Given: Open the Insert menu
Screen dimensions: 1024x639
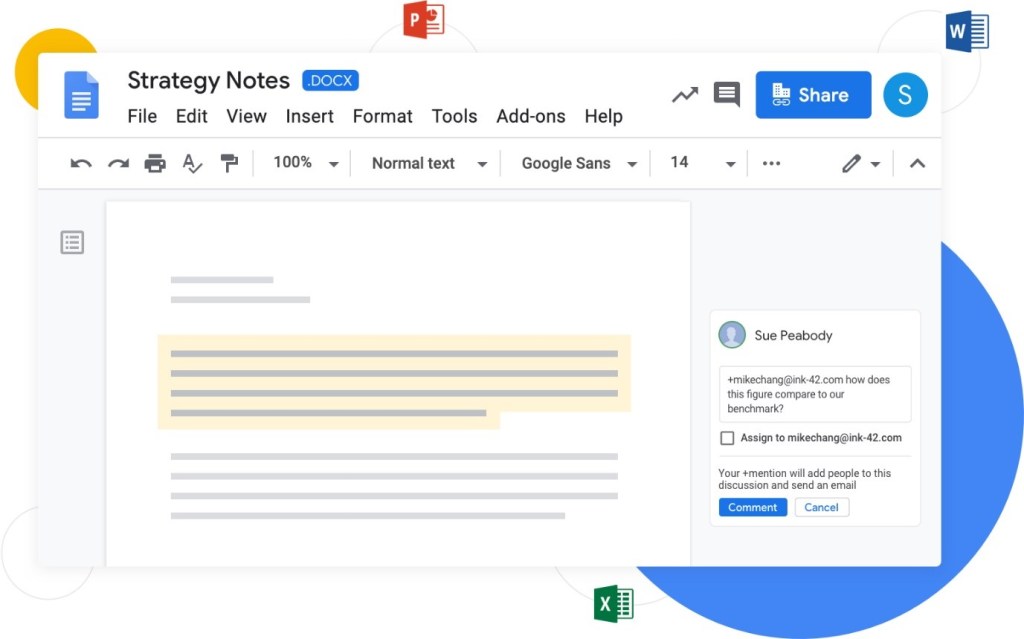Looking at the screenshot, I should point(310,116).
